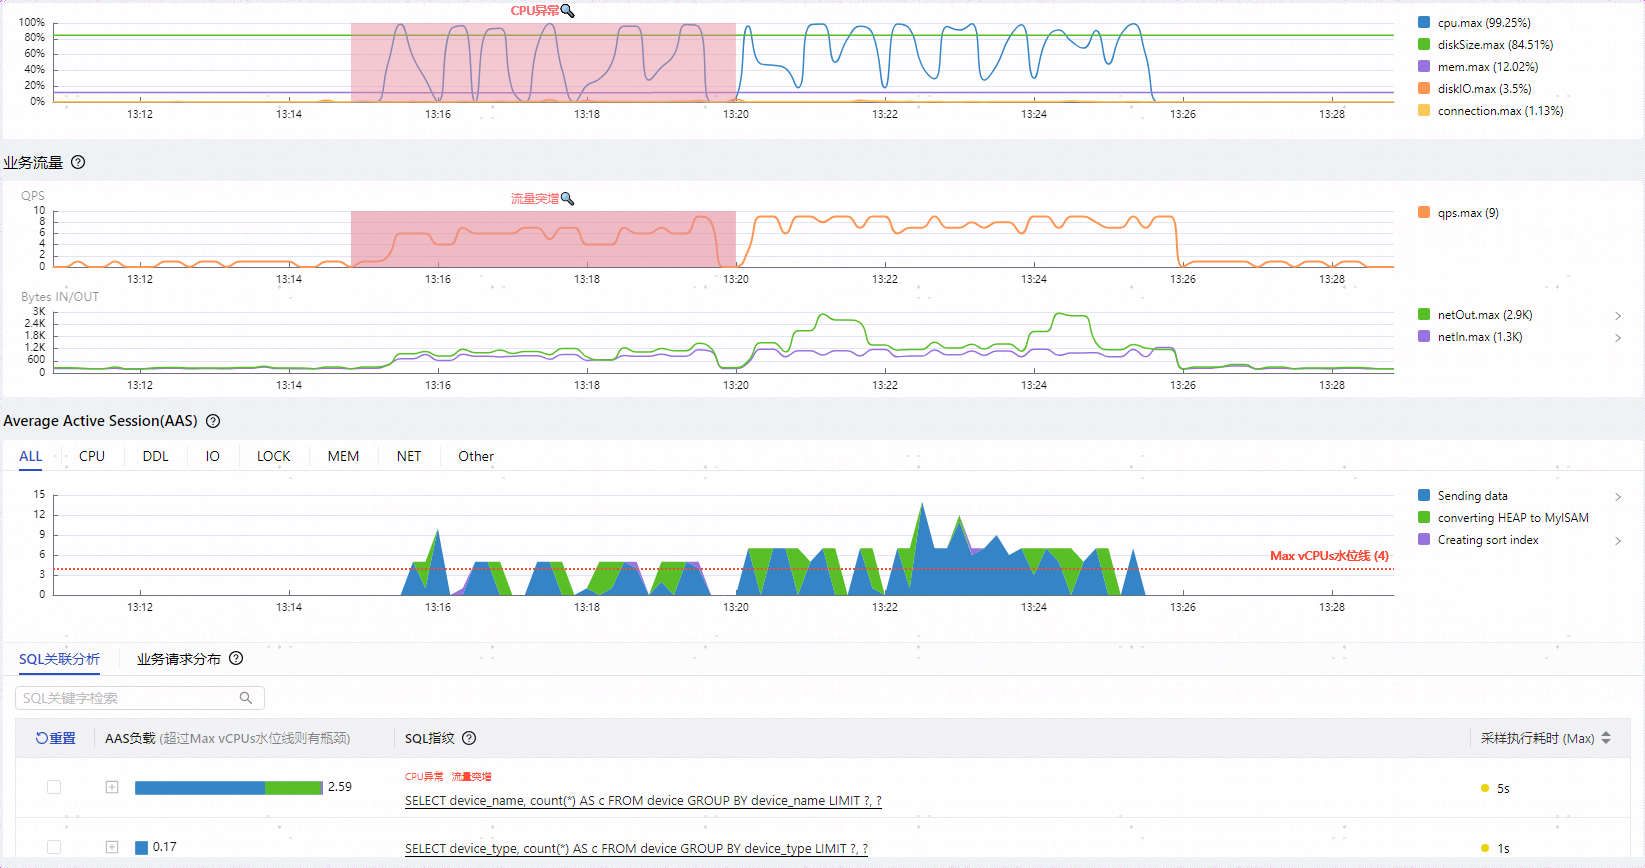Open help icon next to Average Active Session
The height and width of the screenshot is (868, 1645).
[213, 421]
